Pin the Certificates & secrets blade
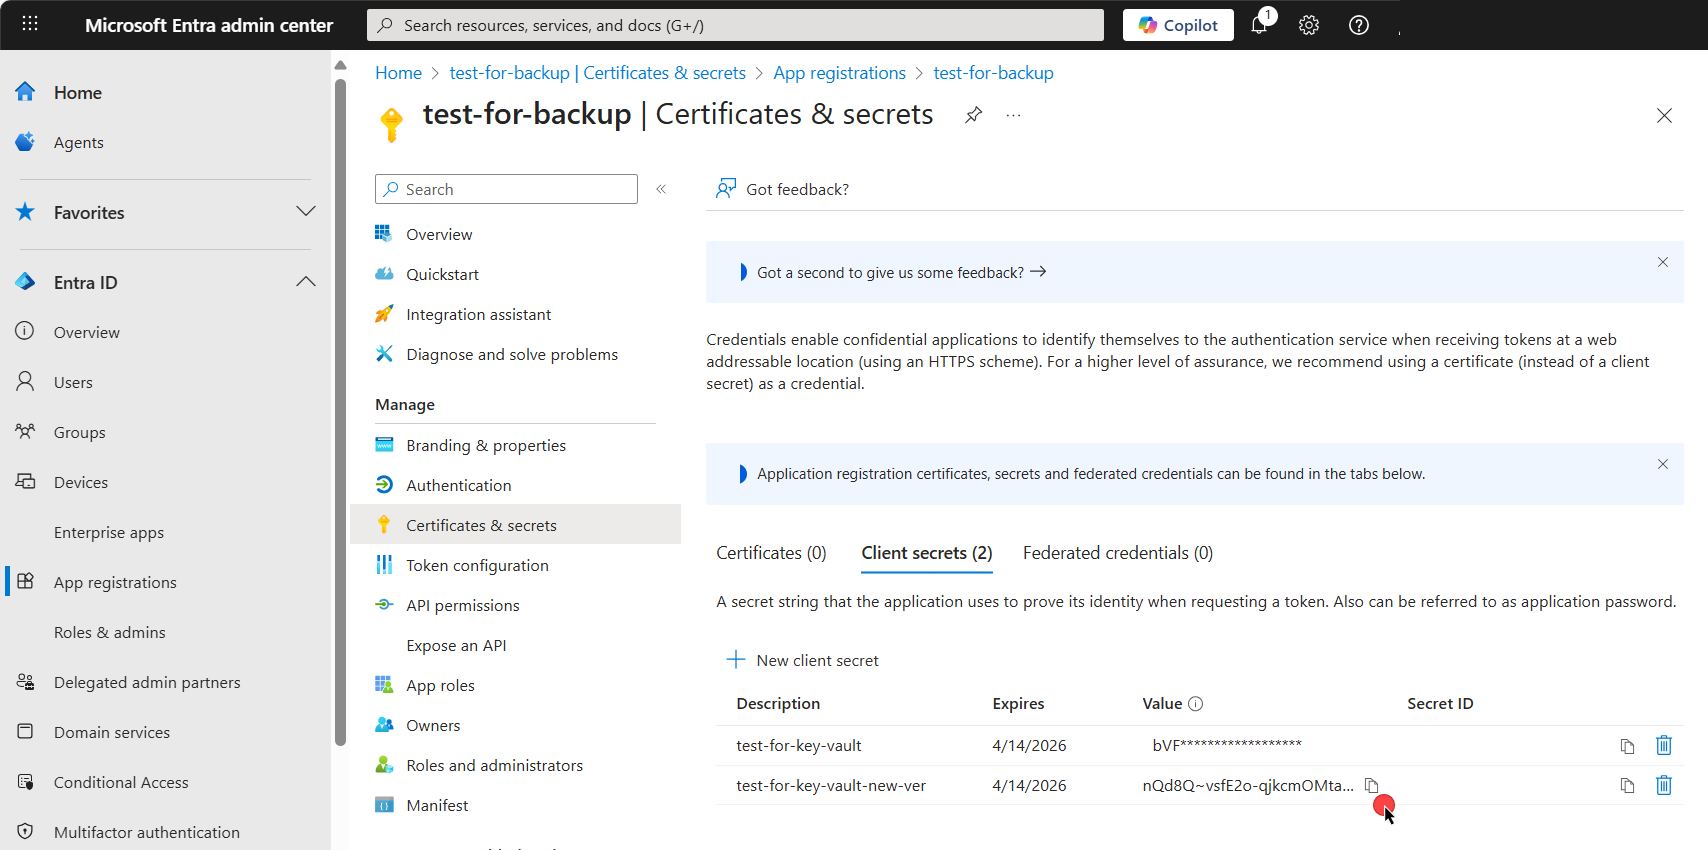This screenshot has height=850, width=1708. tap(973, 115)
